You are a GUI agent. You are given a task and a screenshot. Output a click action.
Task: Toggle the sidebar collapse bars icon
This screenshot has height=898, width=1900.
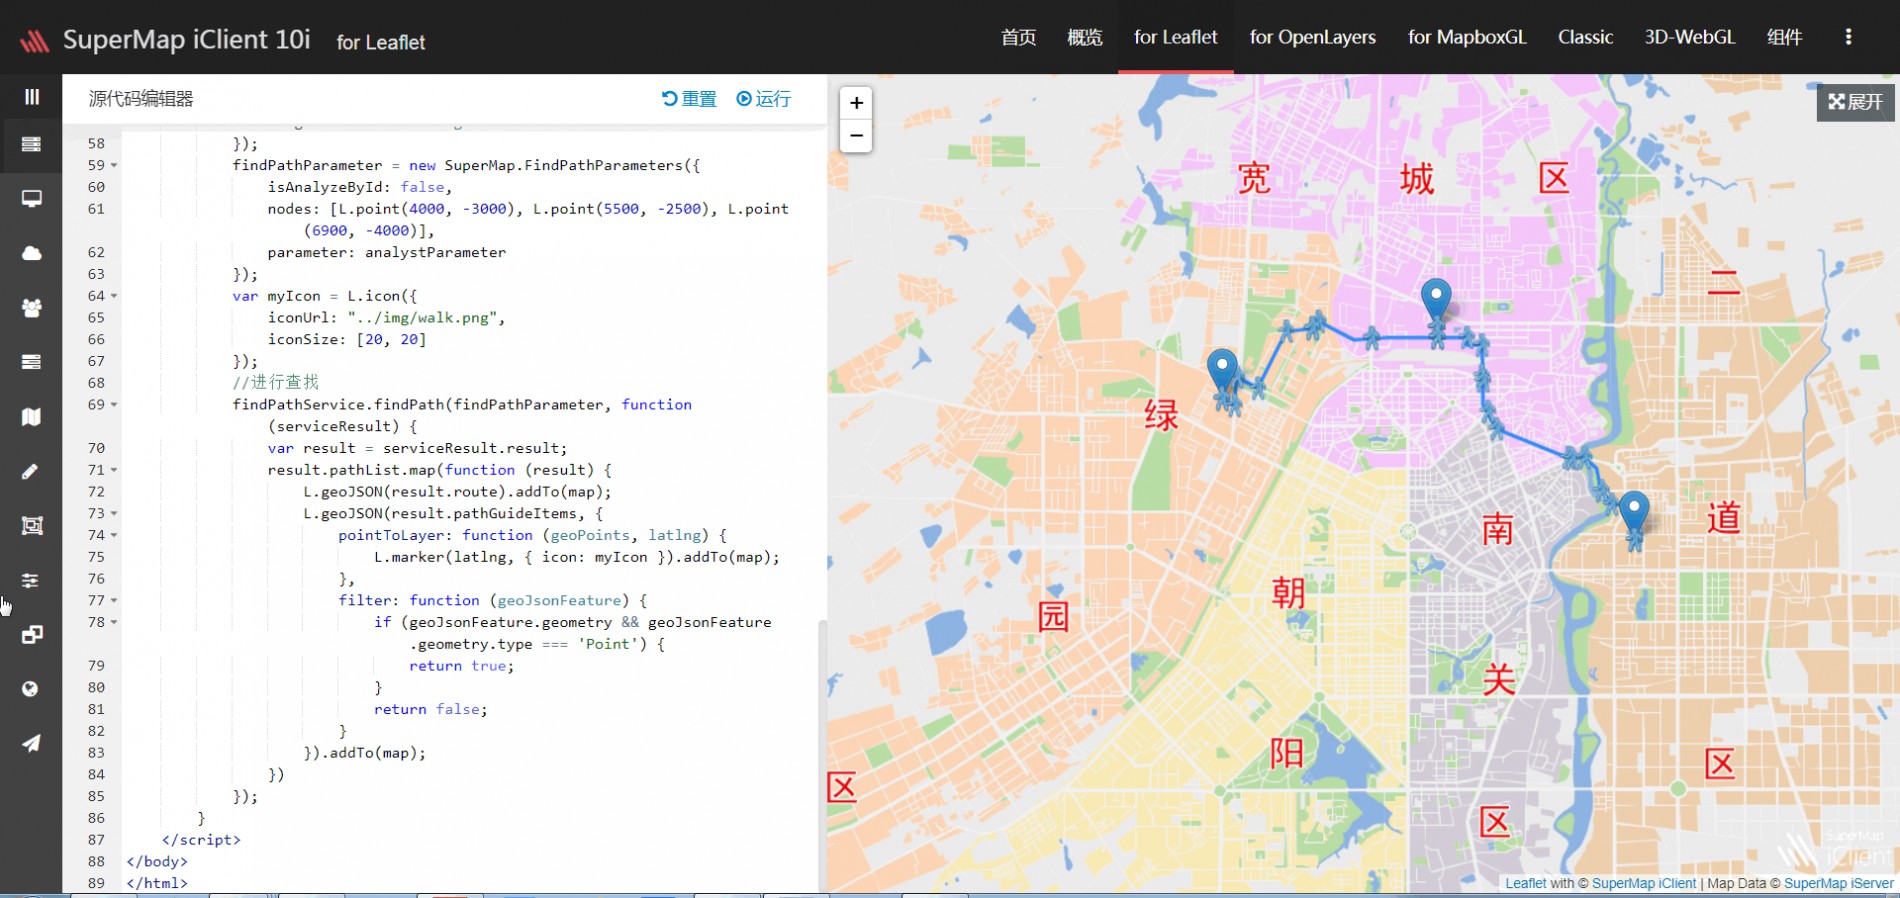click(31, 97)
